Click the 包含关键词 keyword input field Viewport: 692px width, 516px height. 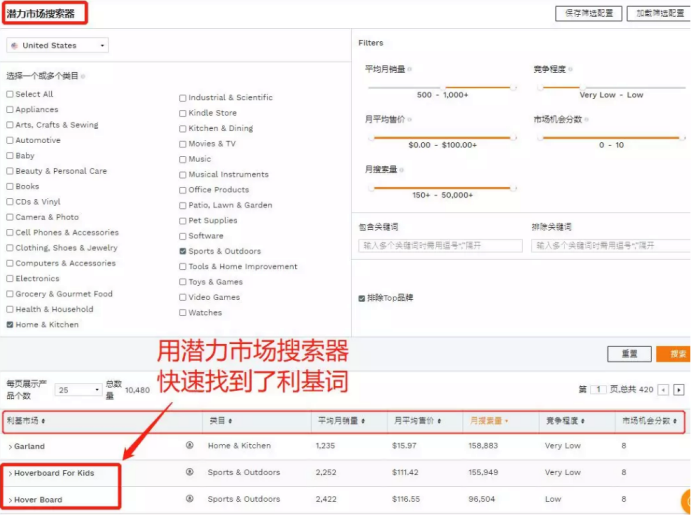coord(440,245)
